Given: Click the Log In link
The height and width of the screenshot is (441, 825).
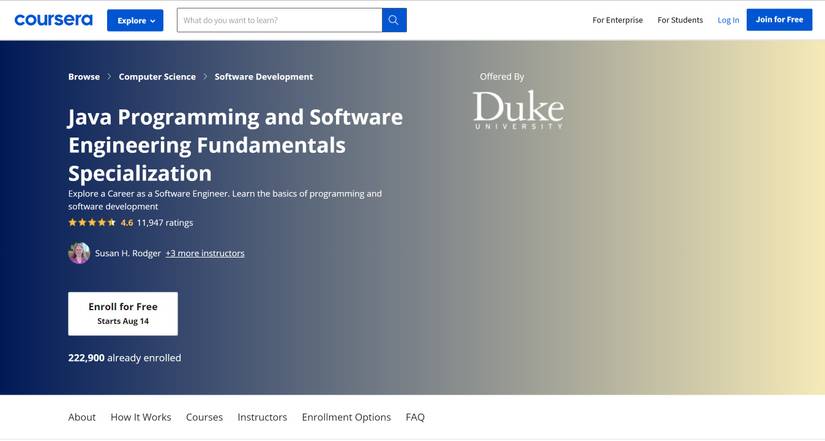Looking at the screenshot, I should [x=728, y=20].
